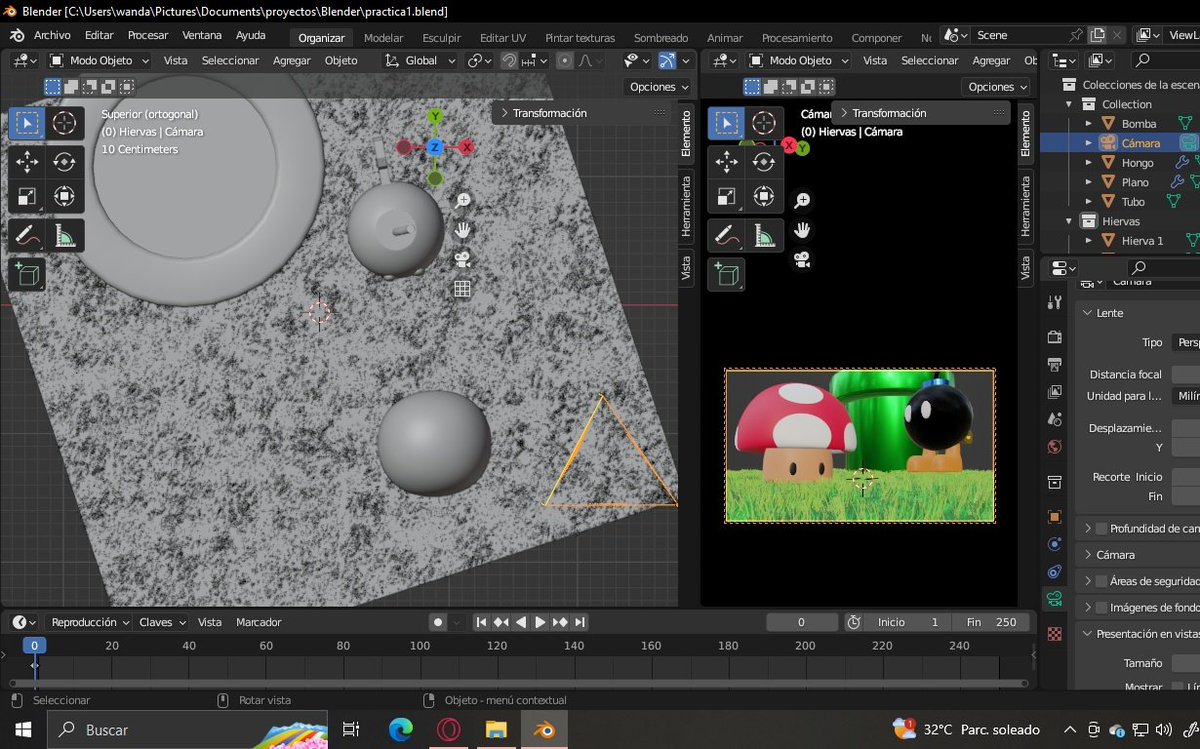Toggle snapping magnet in left viewport header
The image size is (1200, 749).
tap(509, 61)
